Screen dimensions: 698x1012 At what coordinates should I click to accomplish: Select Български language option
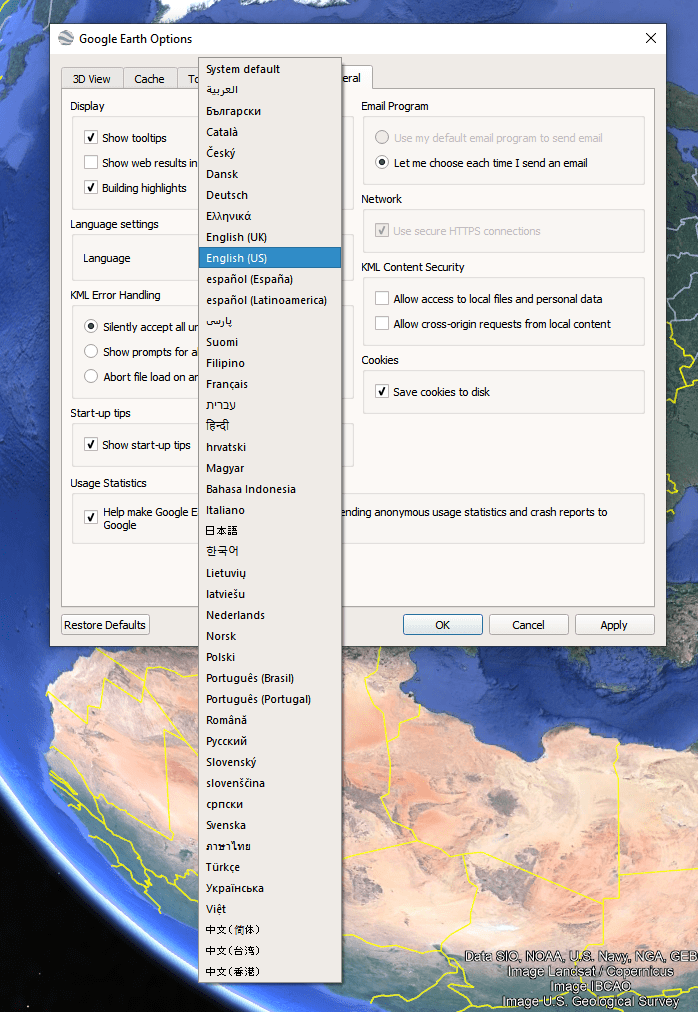tap(270, 111)
